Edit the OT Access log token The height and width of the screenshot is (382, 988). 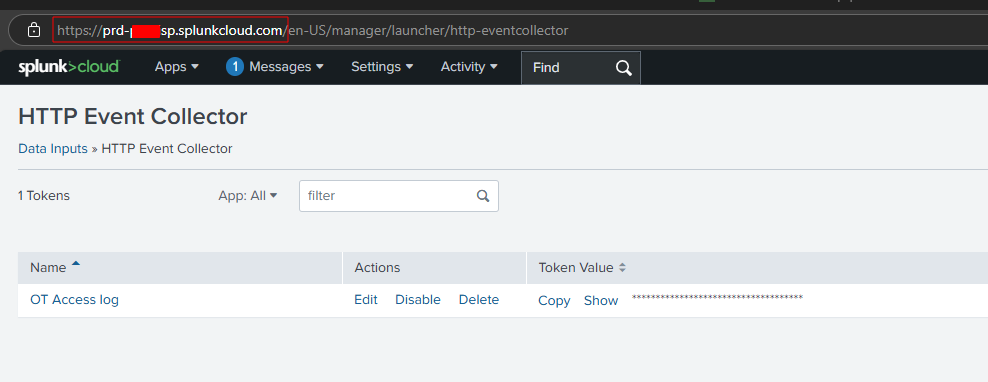point(365,300)
